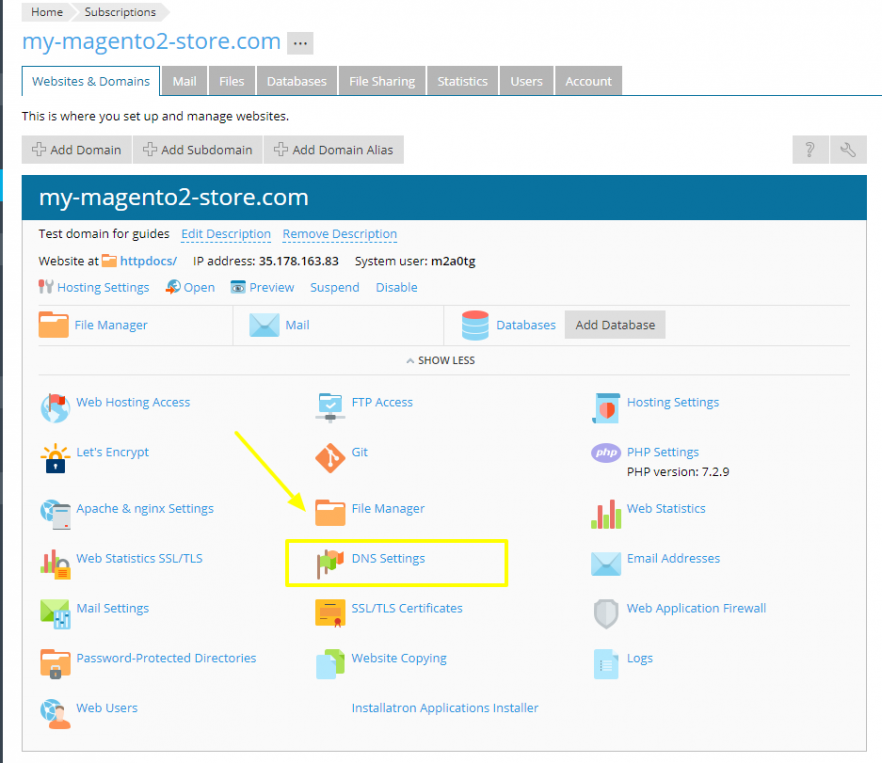Click the PHP version: 7.2.9 text
The height and width of the screenshot is (763, 882).
[678, 472]
